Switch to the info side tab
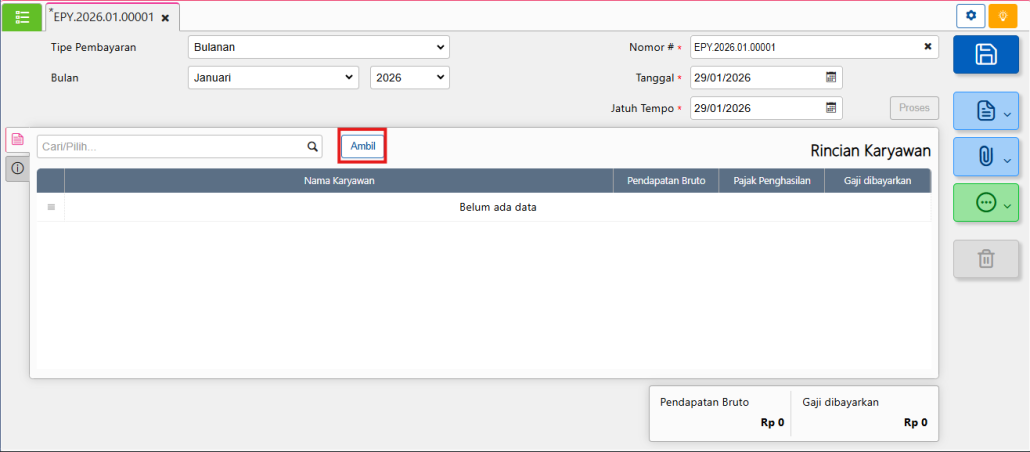This screenshot has width=1030, height=452. (17, 168)
